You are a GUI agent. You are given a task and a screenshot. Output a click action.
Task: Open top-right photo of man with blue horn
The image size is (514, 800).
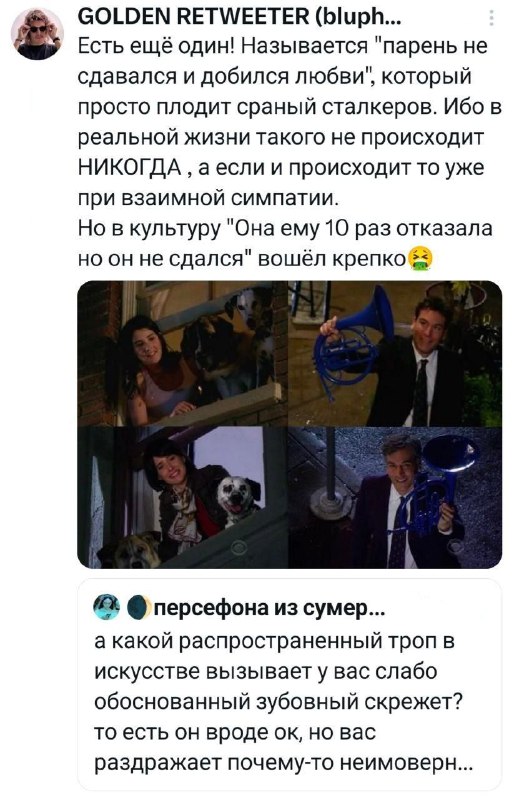[x=396, y=354]
